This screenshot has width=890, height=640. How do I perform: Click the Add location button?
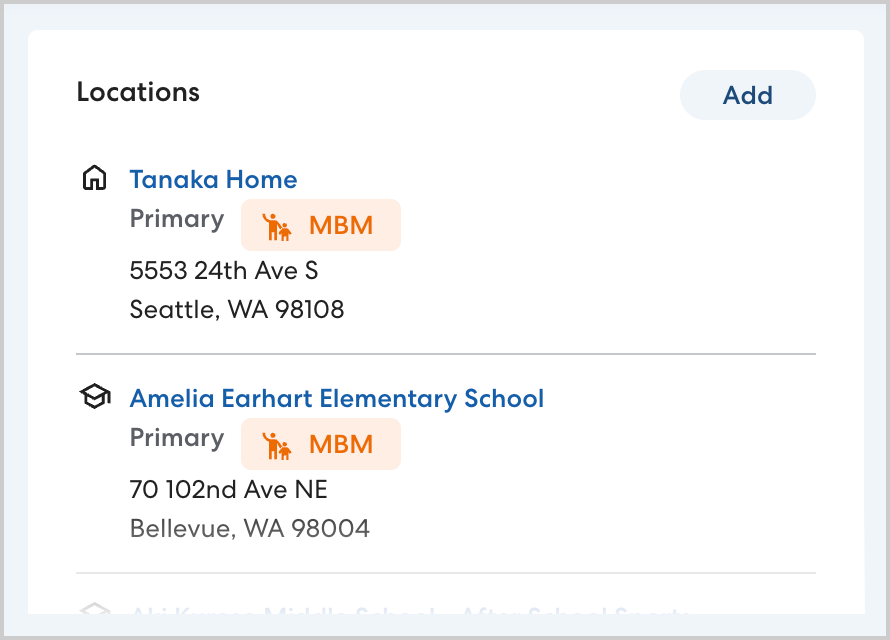click(x=747, y=95)
